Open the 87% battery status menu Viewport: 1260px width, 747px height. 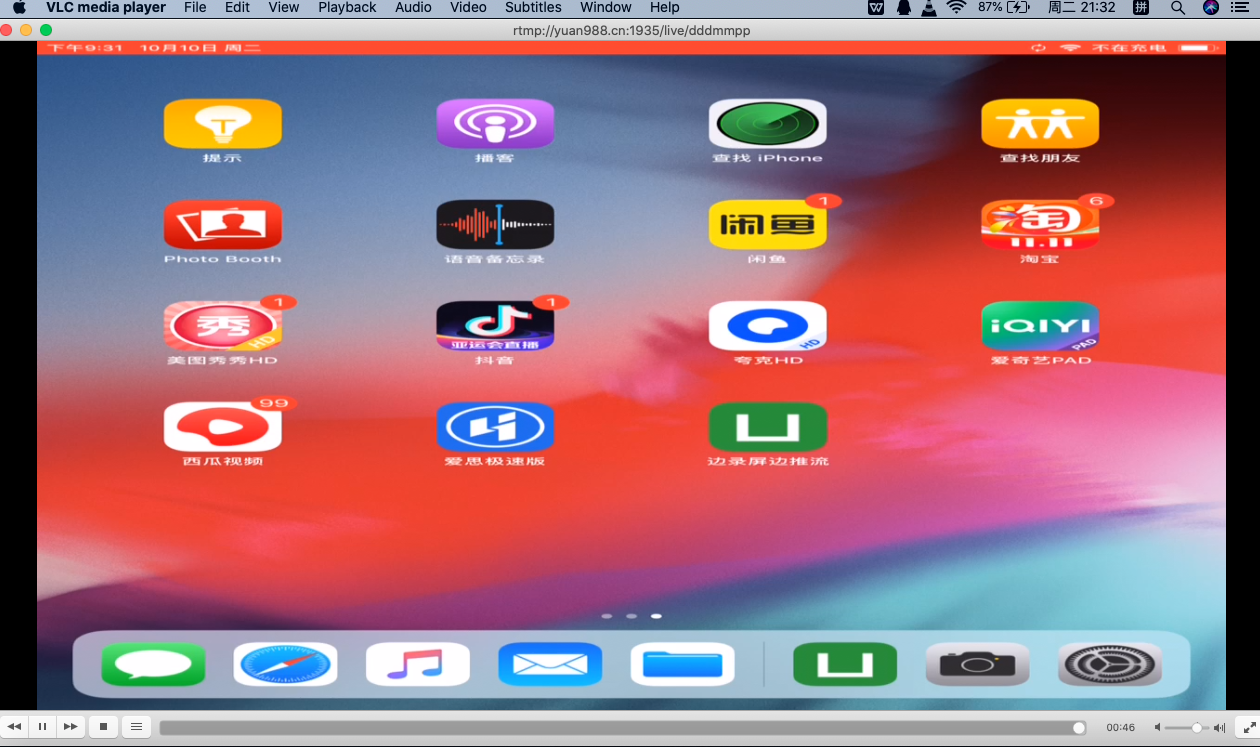point(1004,7)
